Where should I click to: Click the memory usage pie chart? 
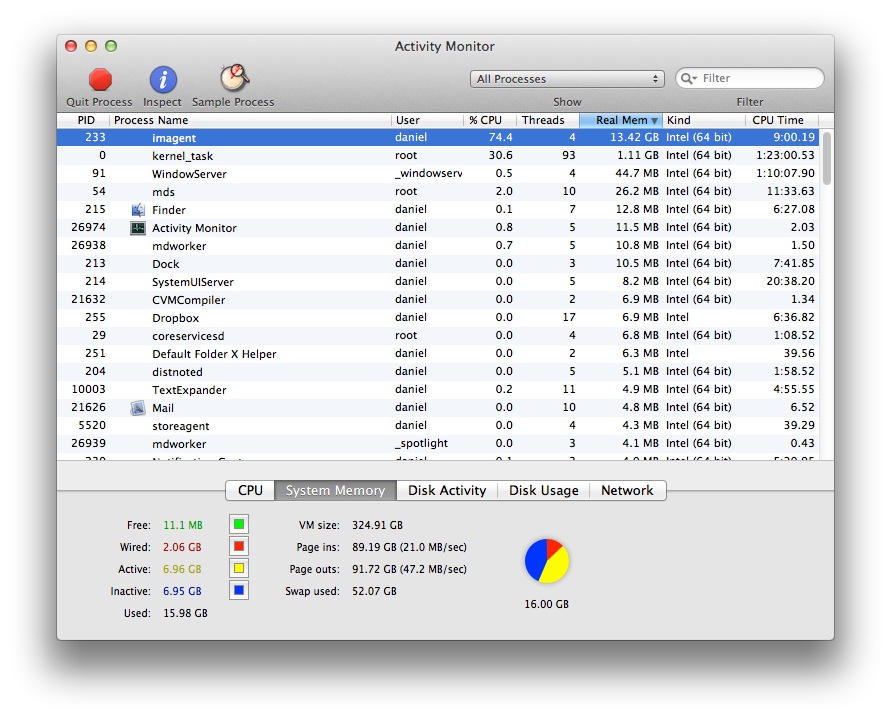click(547, 561)
